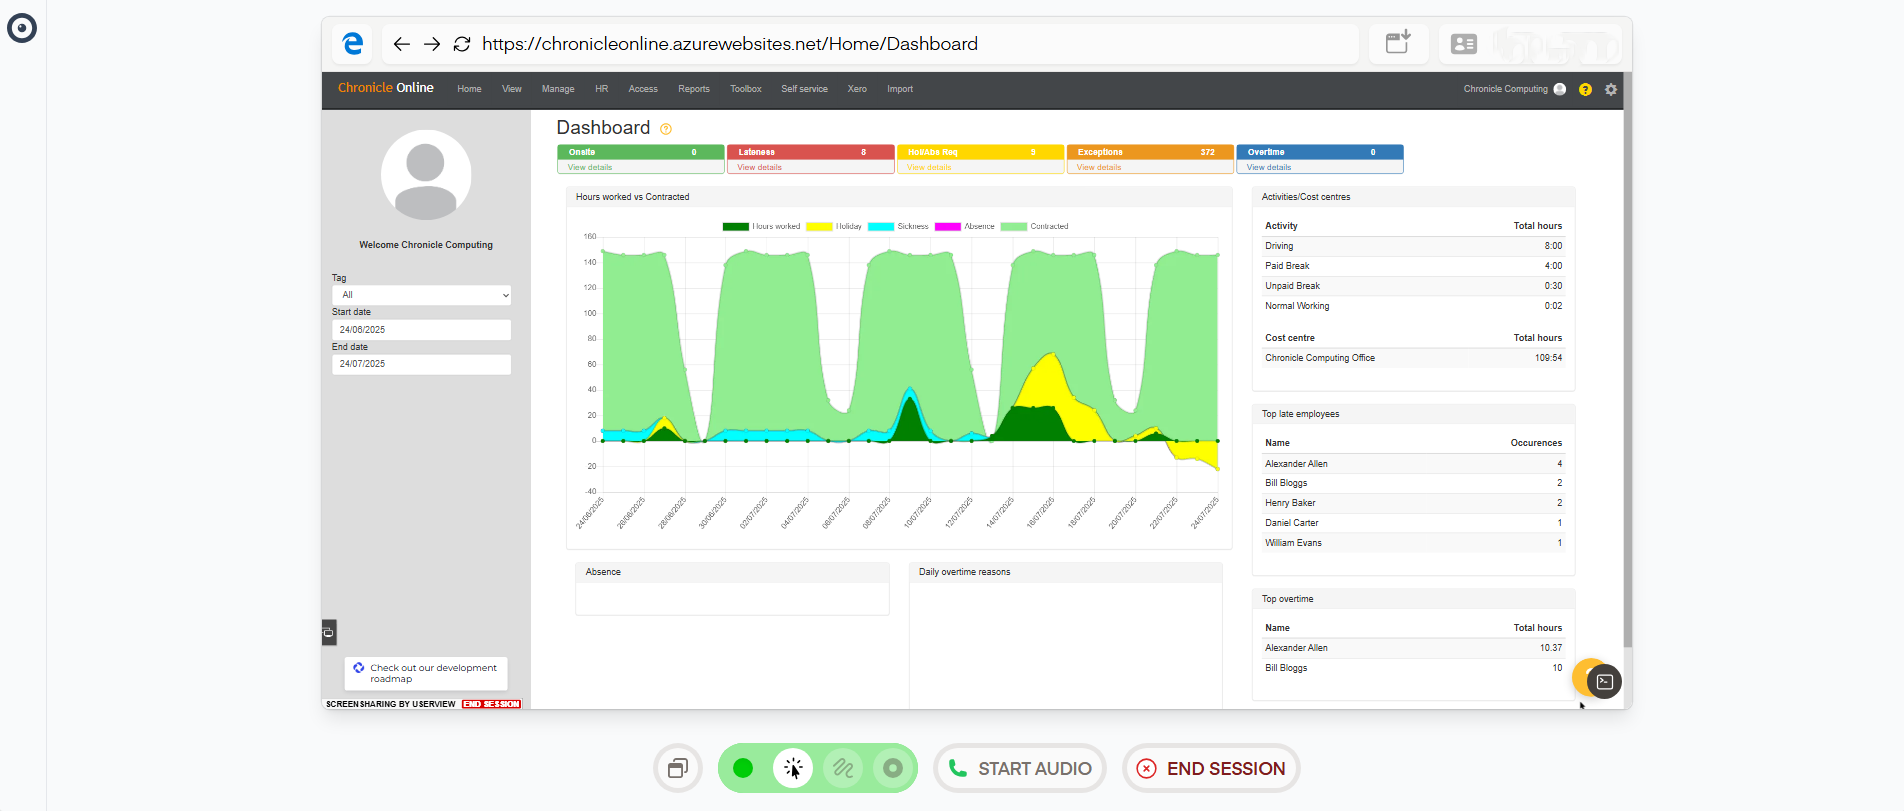Screen dimensions: 1904x811
Task: Click the browser back arrow
Action: [x=401, y=44]
